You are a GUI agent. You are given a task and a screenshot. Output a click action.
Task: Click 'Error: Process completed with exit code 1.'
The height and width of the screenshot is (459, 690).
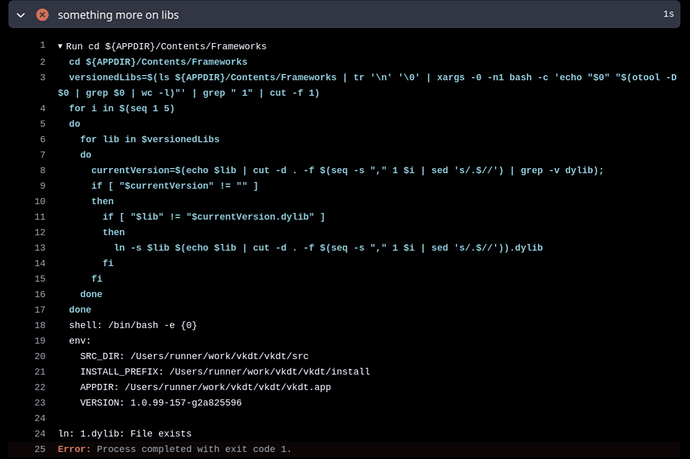[174, 449]
